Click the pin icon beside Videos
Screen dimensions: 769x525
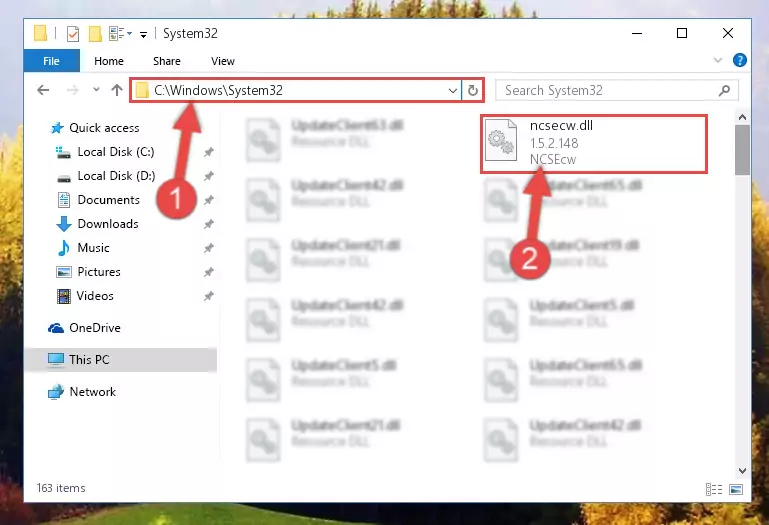coord(209,296)
